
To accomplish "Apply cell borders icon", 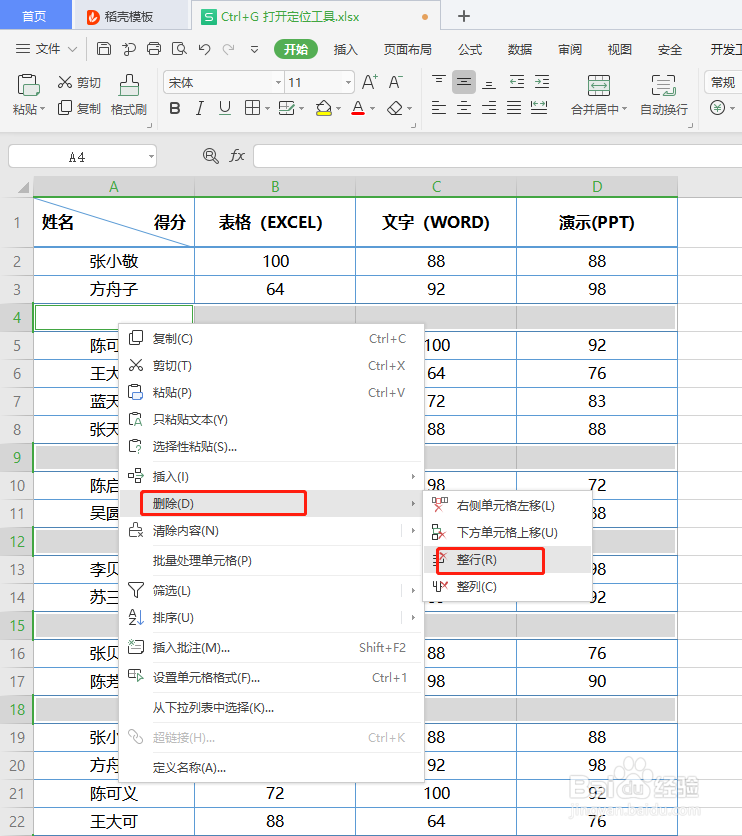I will (x=252, y=109).
